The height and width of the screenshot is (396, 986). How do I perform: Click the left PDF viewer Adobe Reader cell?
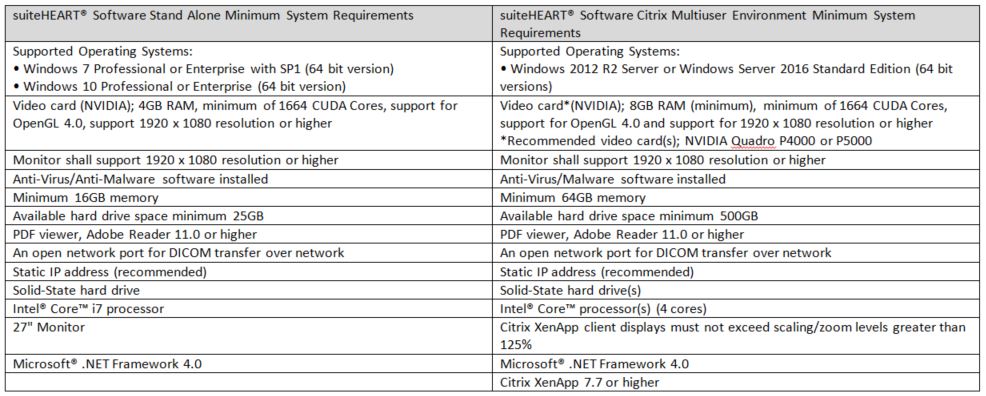pos(248,234)
